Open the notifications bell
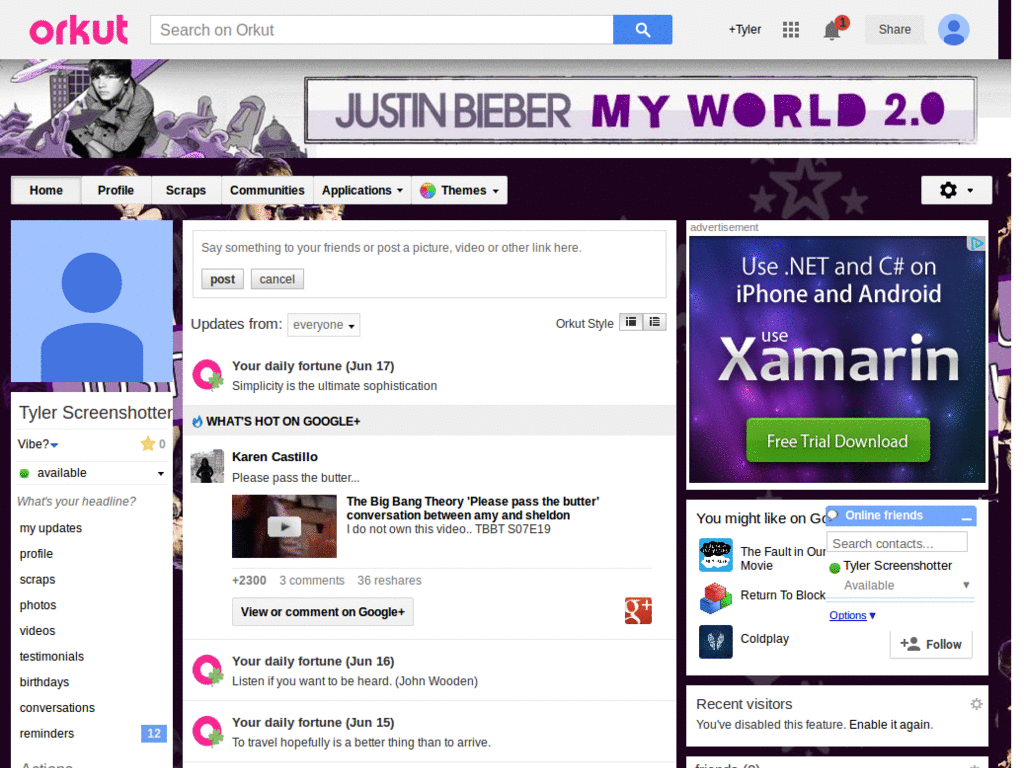Screen dimensions: 1024x768 [x=832, y=30]
